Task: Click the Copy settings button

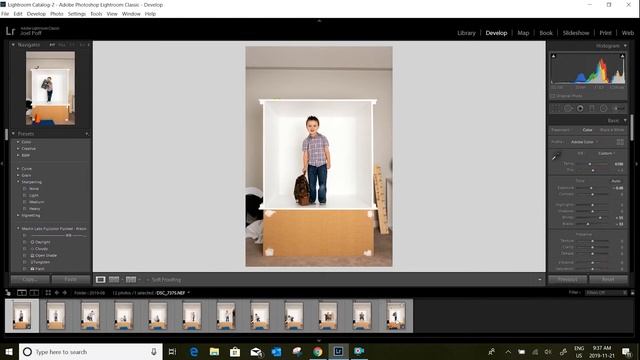Action: [x=30, y=280]
